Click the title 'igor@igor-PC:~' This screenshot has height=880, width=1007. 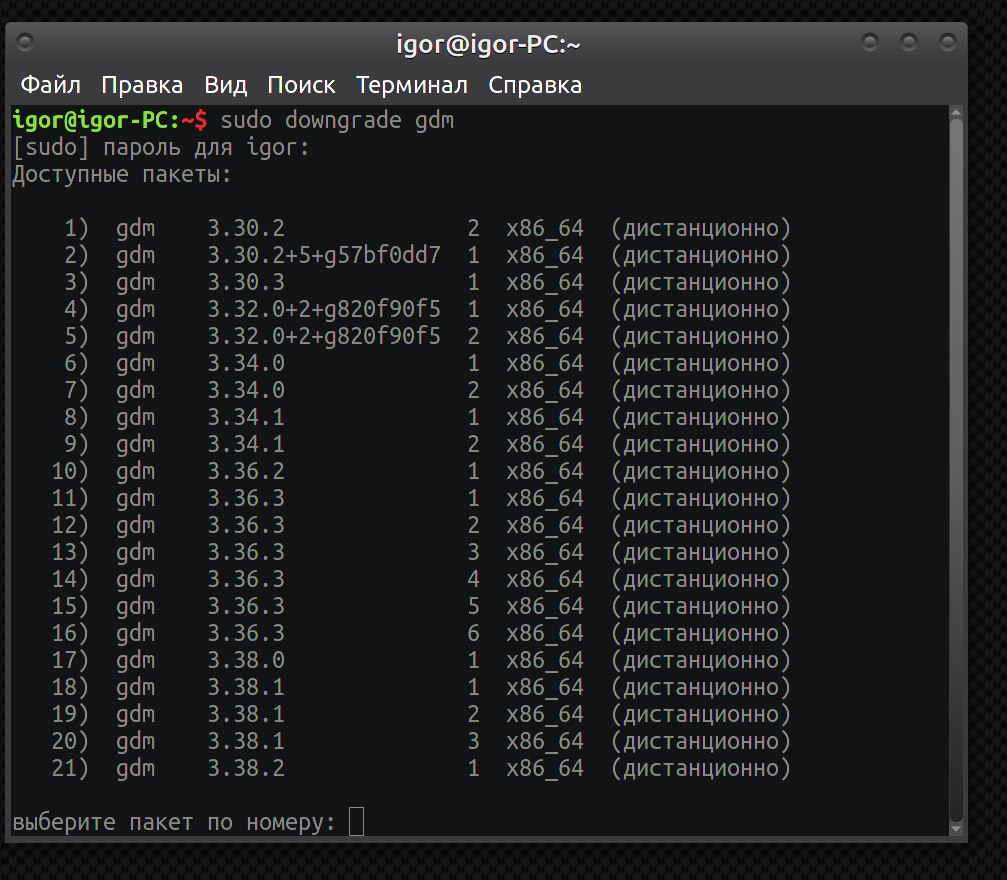[488, 44]
